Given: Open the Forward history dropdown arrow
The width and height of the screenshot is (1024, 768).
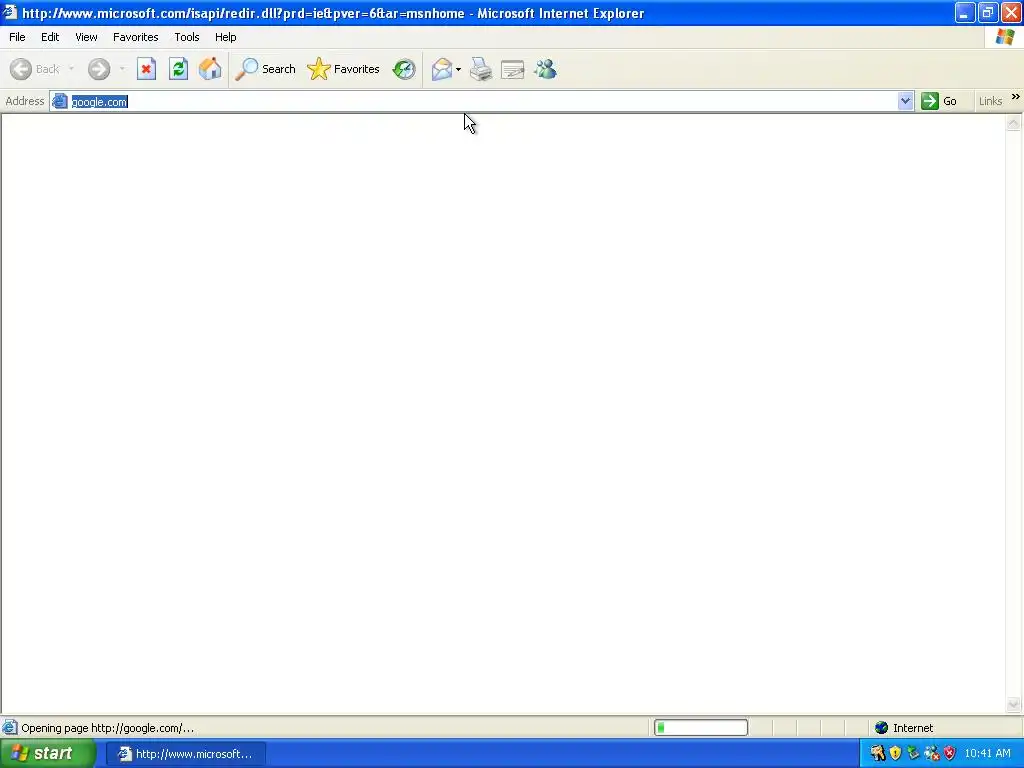Looking at the screenshot, I should (x=122, y=69).
